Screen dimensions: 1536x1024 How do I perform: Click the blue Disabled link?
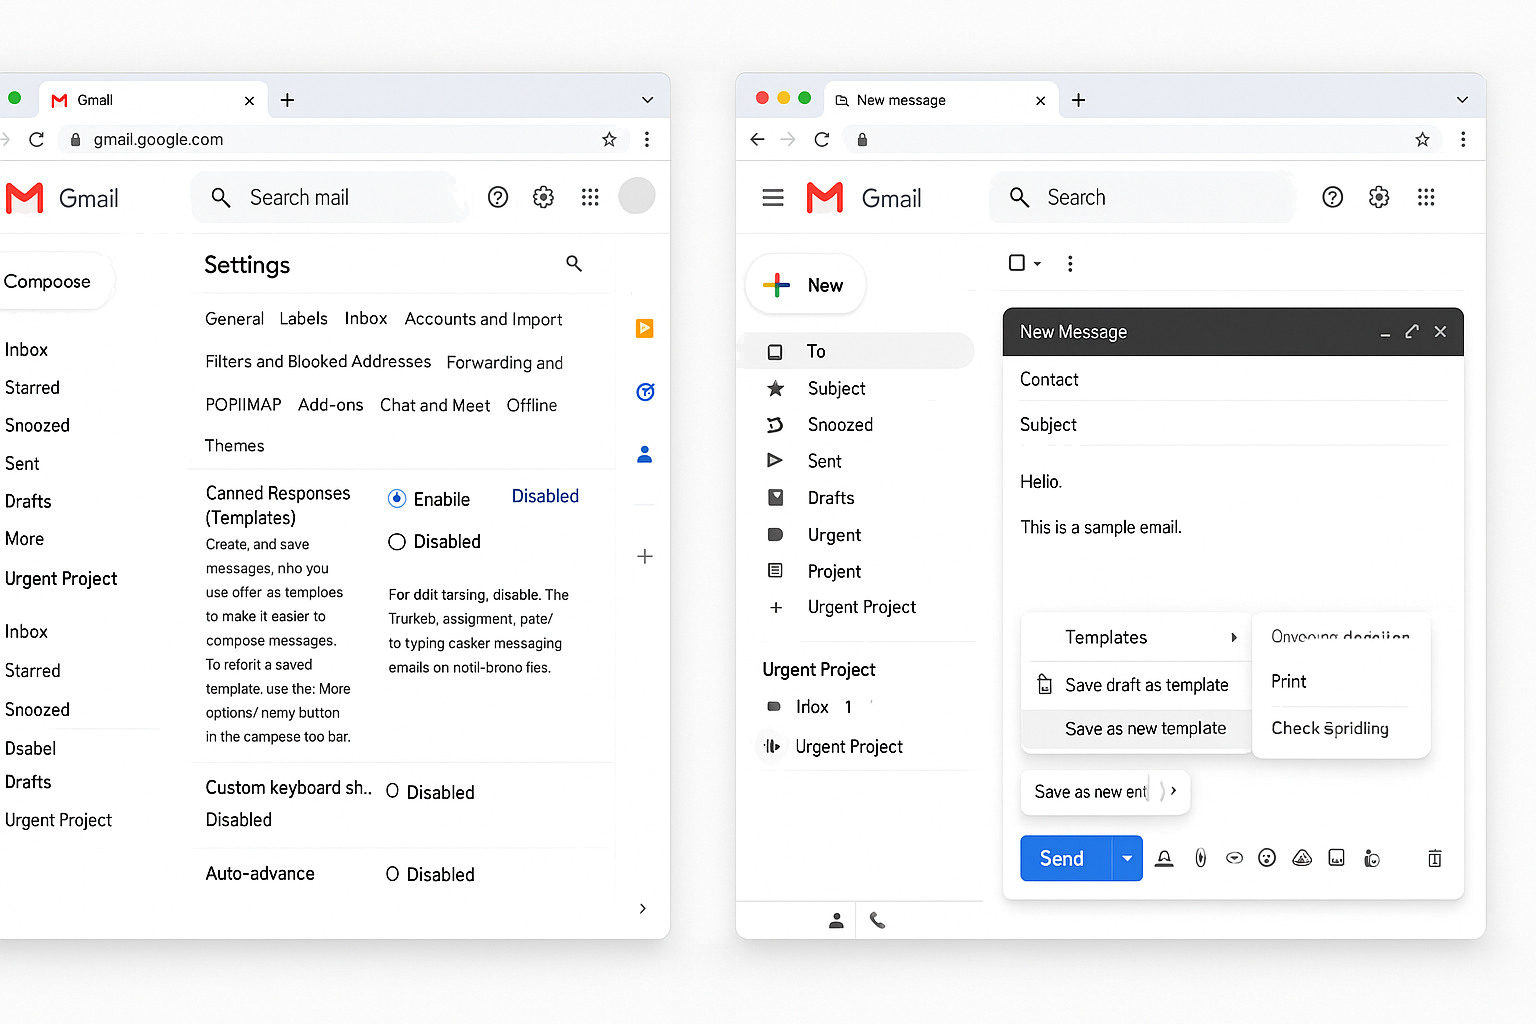(545, 496)
